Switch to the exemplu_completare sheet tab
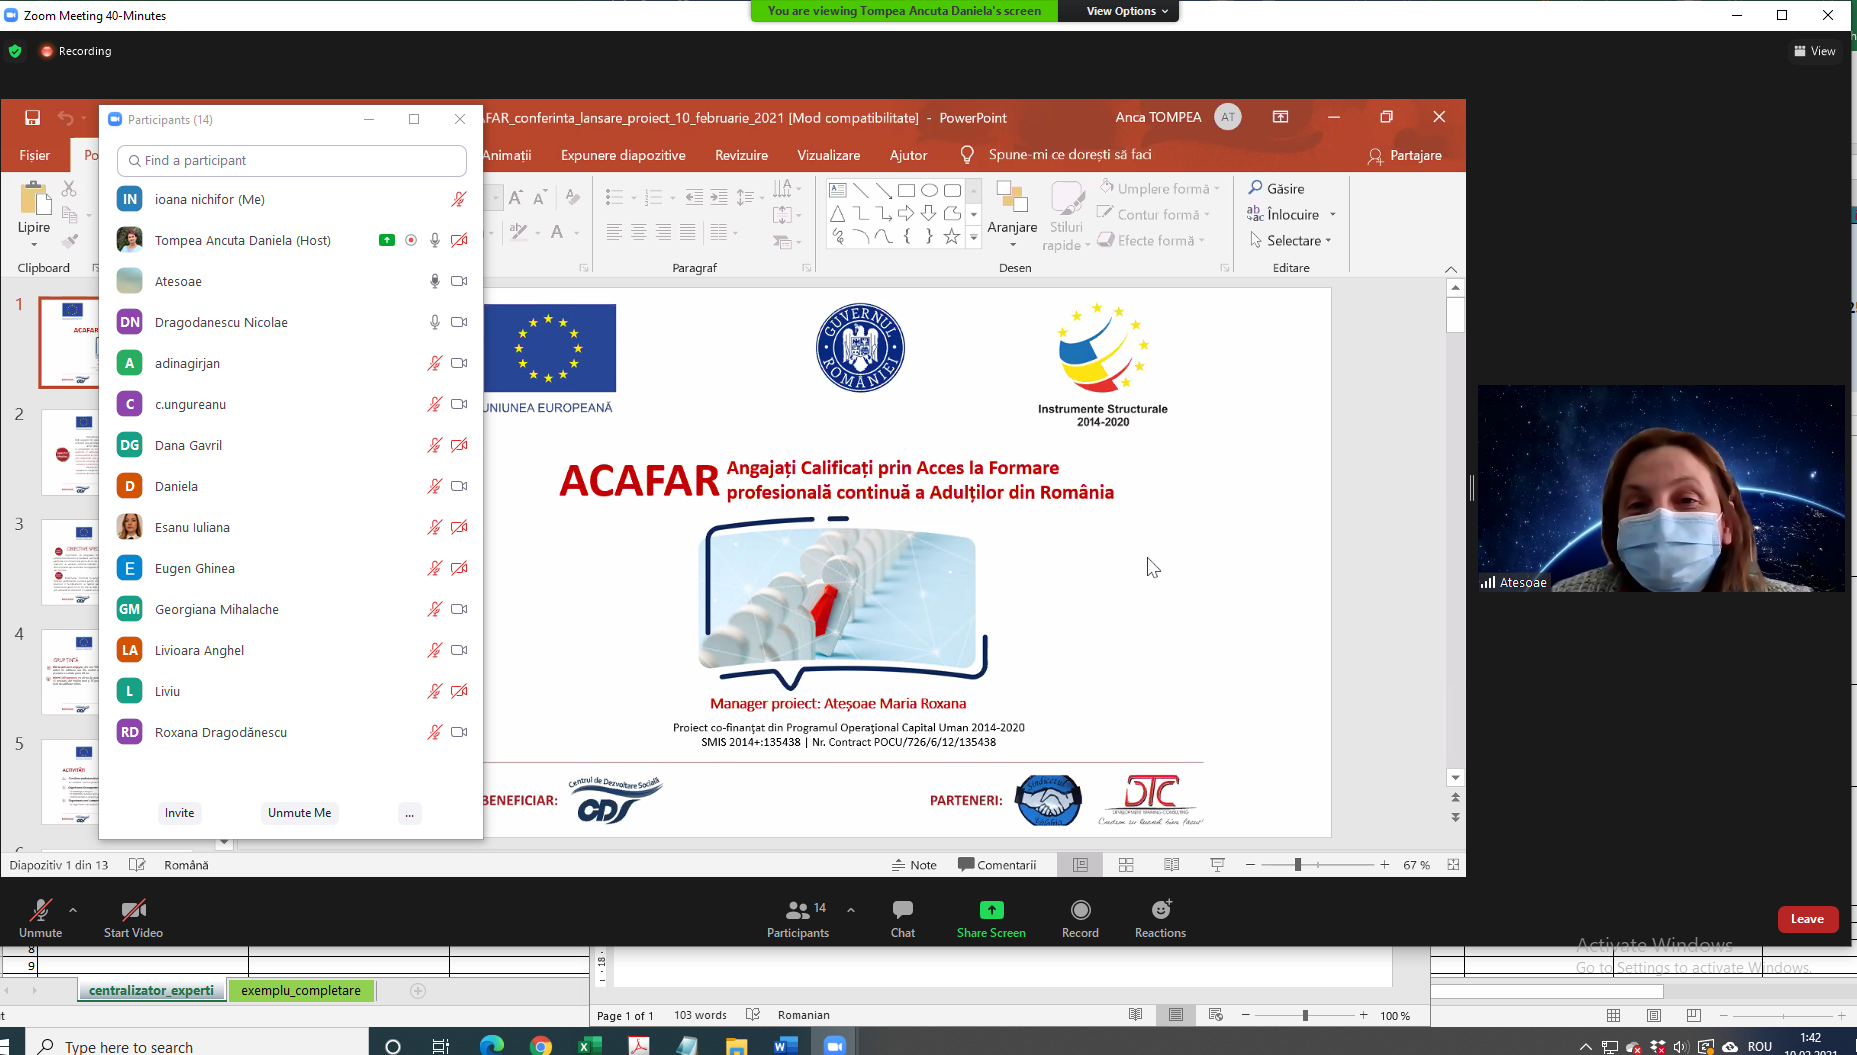This screenshot has height=1055, width=1857. tap(301, 990)
